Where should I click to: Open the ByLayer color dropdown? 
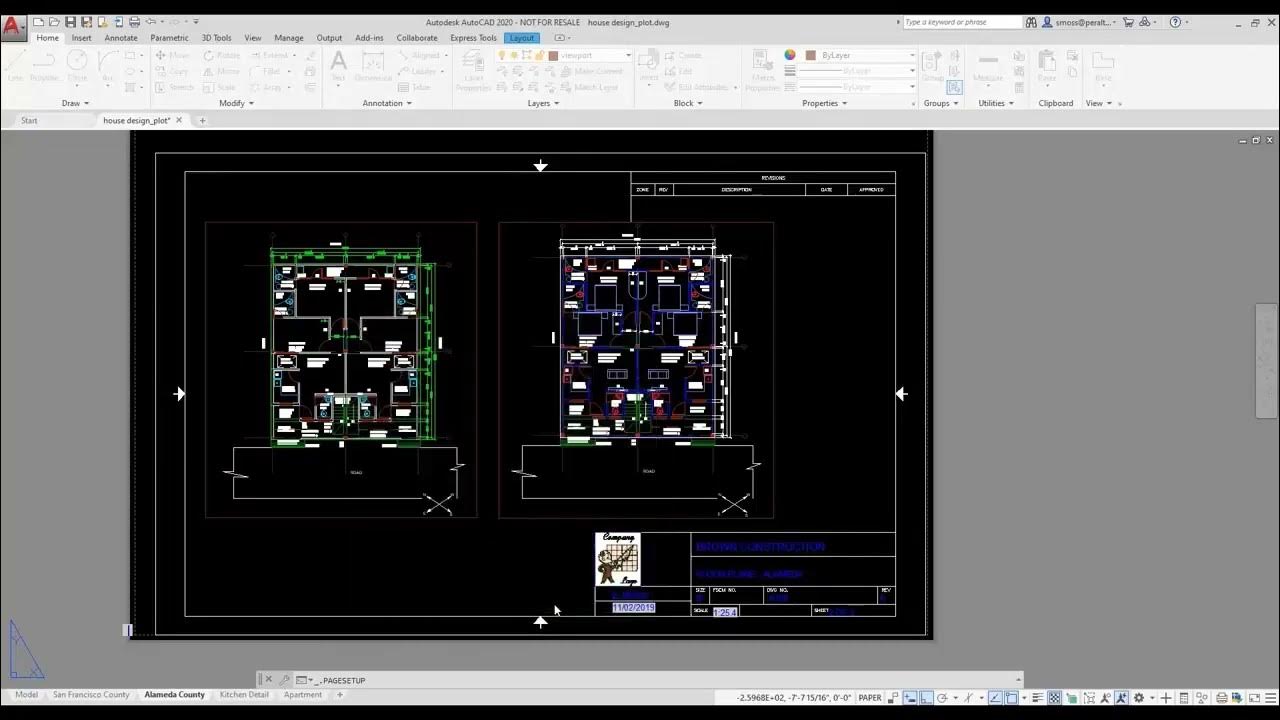pos(861,56)
